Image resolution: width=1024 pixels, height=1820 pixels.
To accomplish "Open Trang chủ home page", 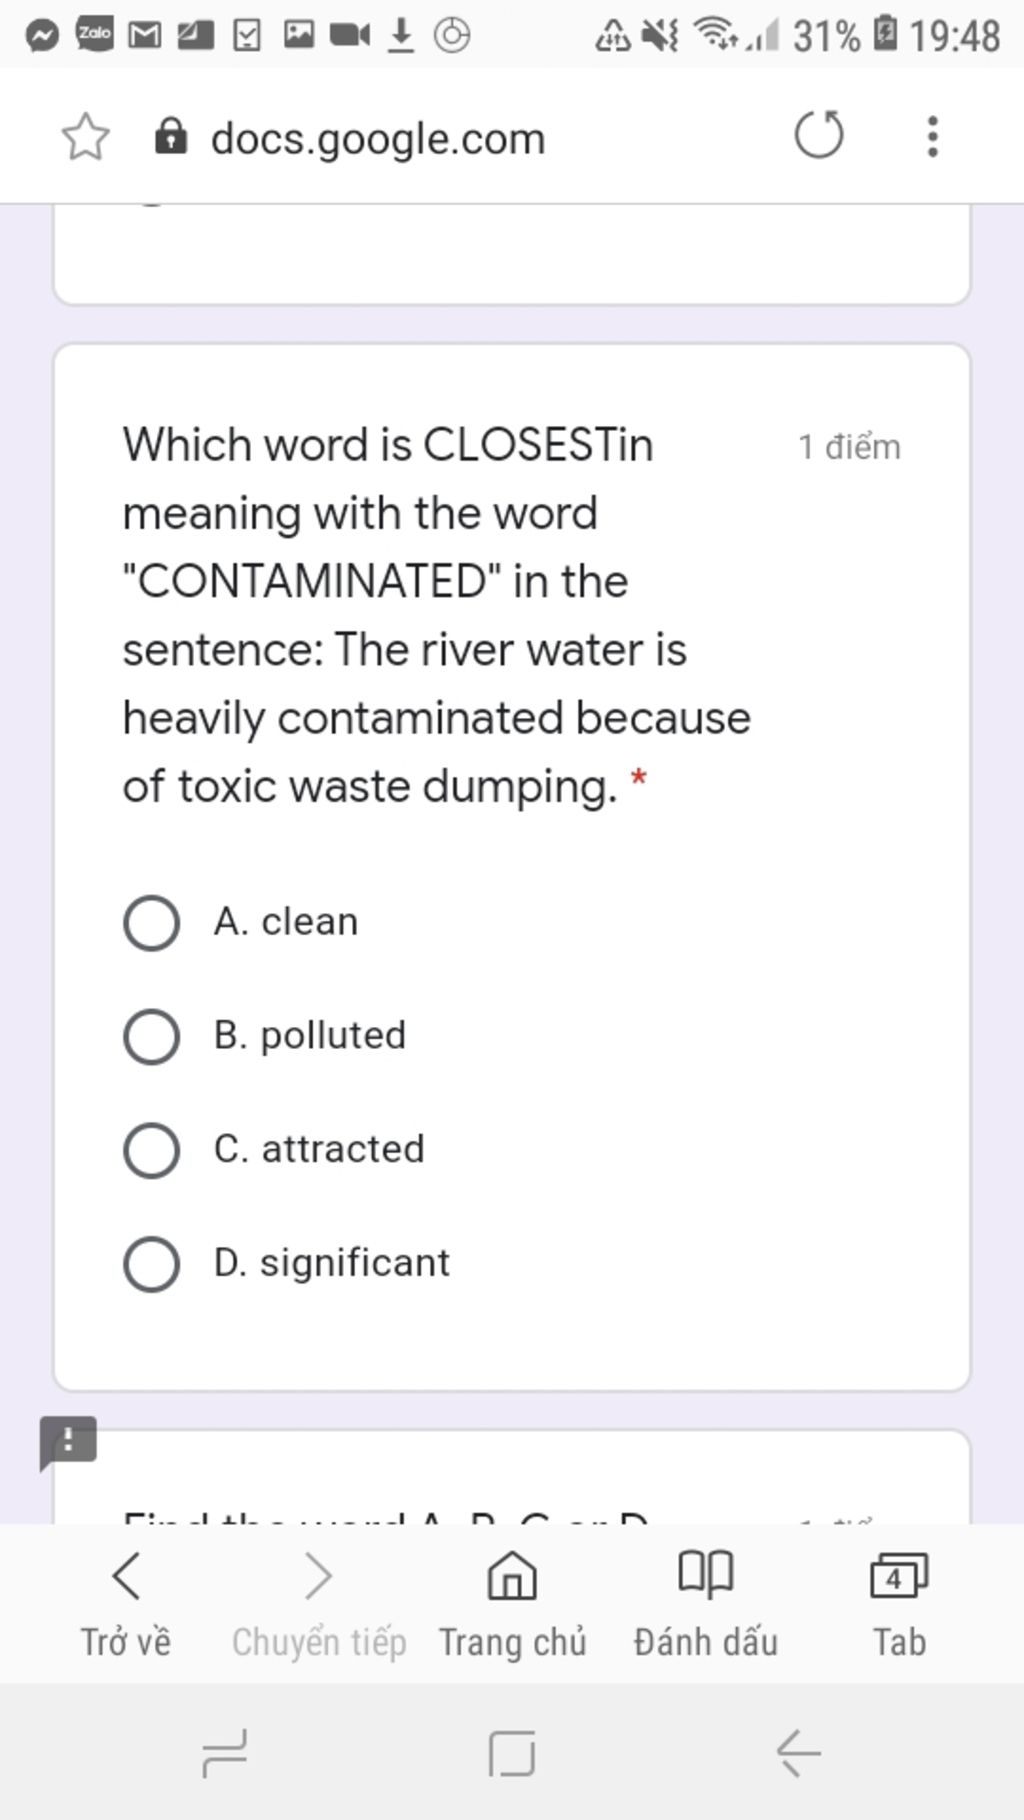I will coord(512,1605).
